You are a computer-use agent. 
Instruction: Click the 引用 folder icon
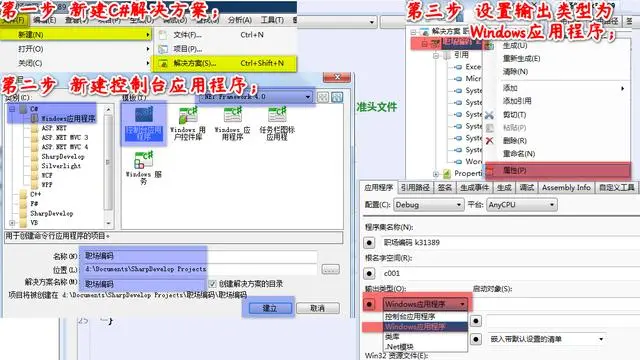click(x=447, y=55)
